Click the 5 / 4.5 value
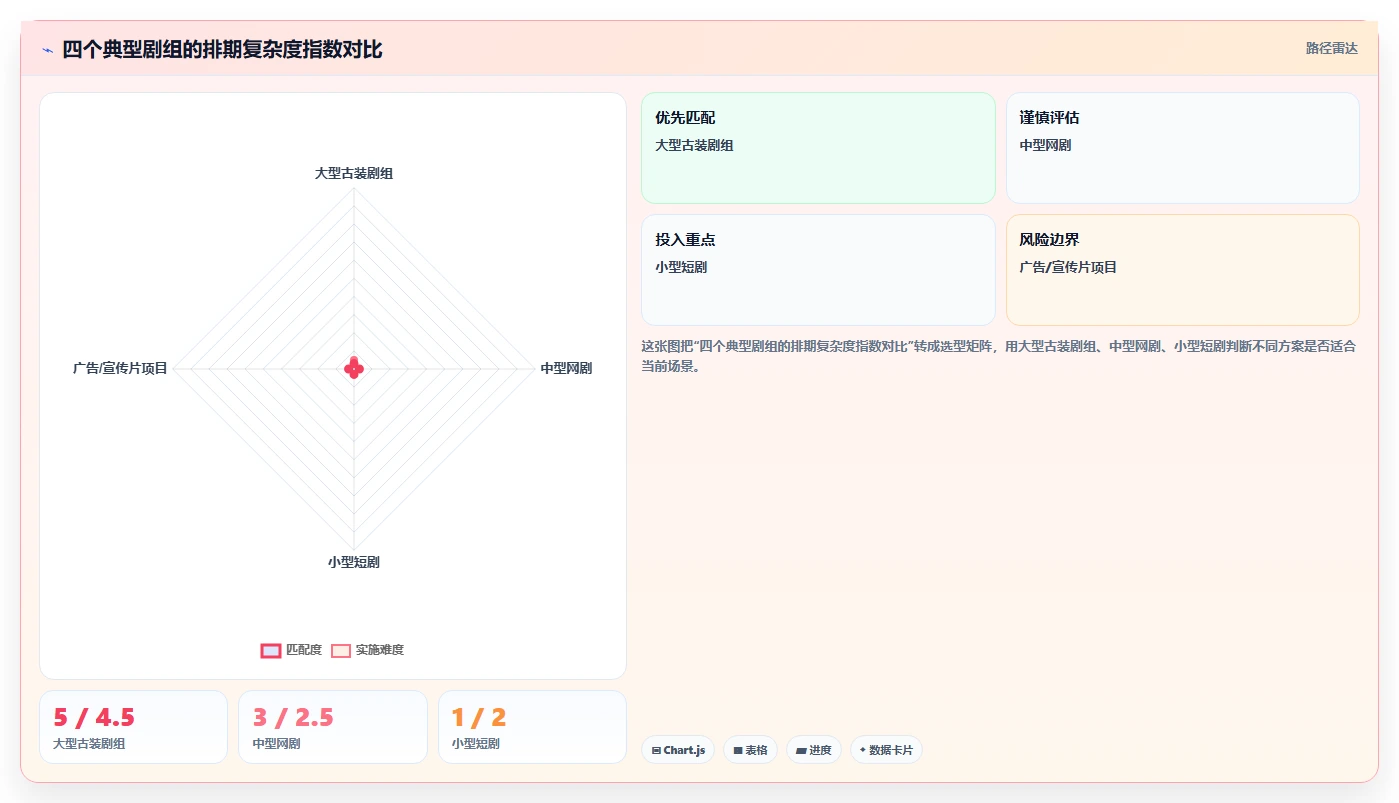This screenshot has height=803, width=1399. [94, 718]
